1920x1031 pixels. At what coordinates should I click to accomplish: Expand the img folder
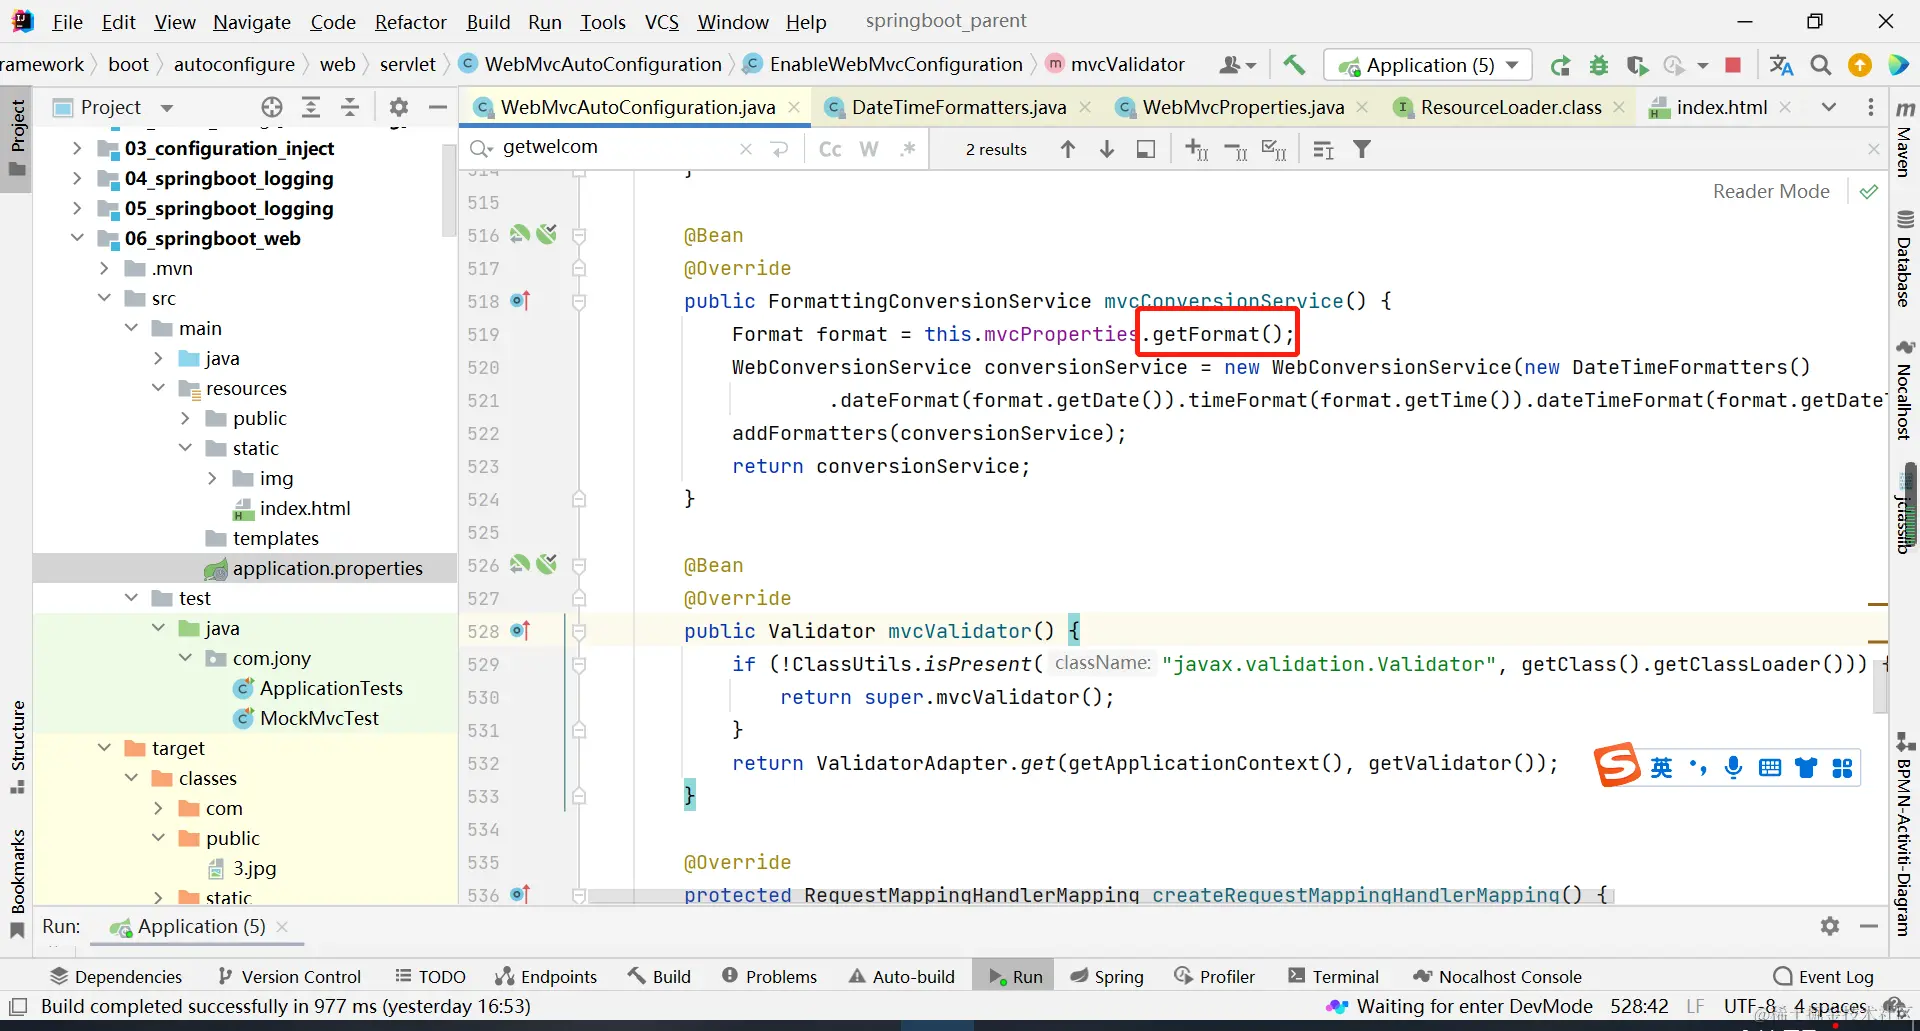[x=212, y=478]
